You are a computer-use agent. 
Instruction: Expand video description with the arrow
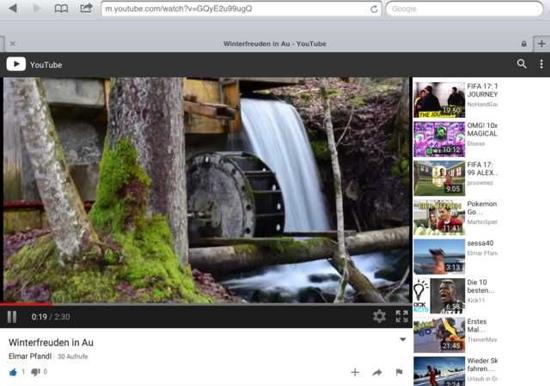403,339
